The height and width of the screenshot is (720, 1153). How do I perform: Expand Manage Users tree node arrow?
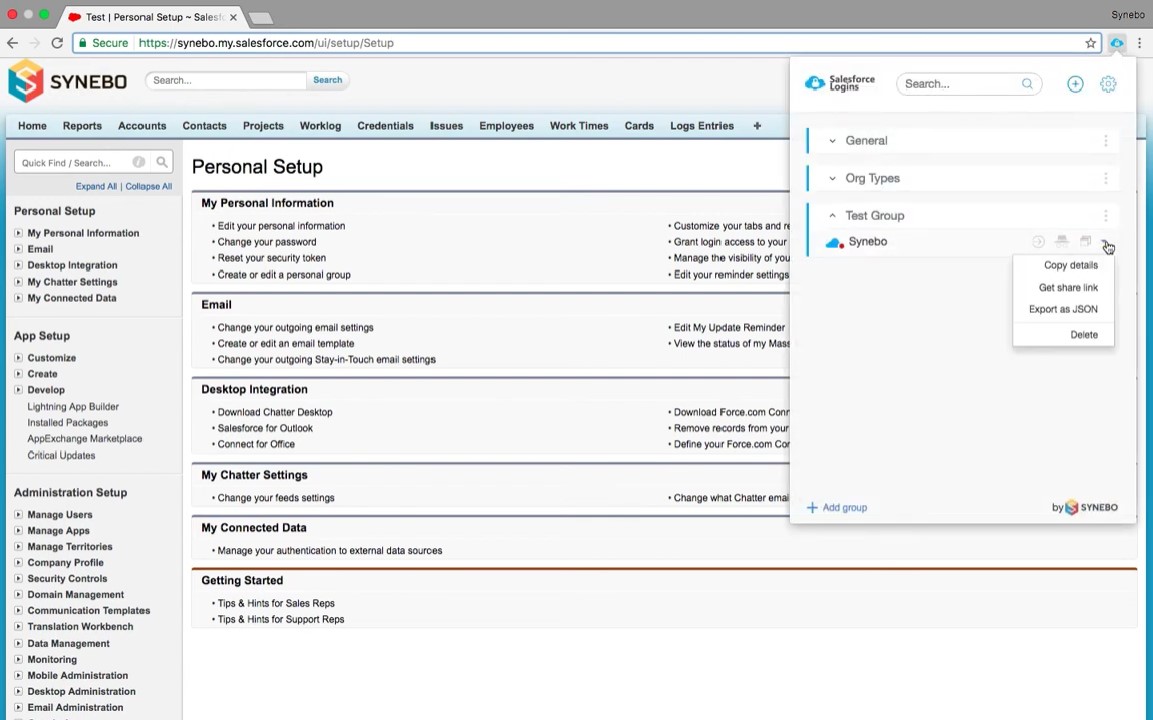click(18, 514)
